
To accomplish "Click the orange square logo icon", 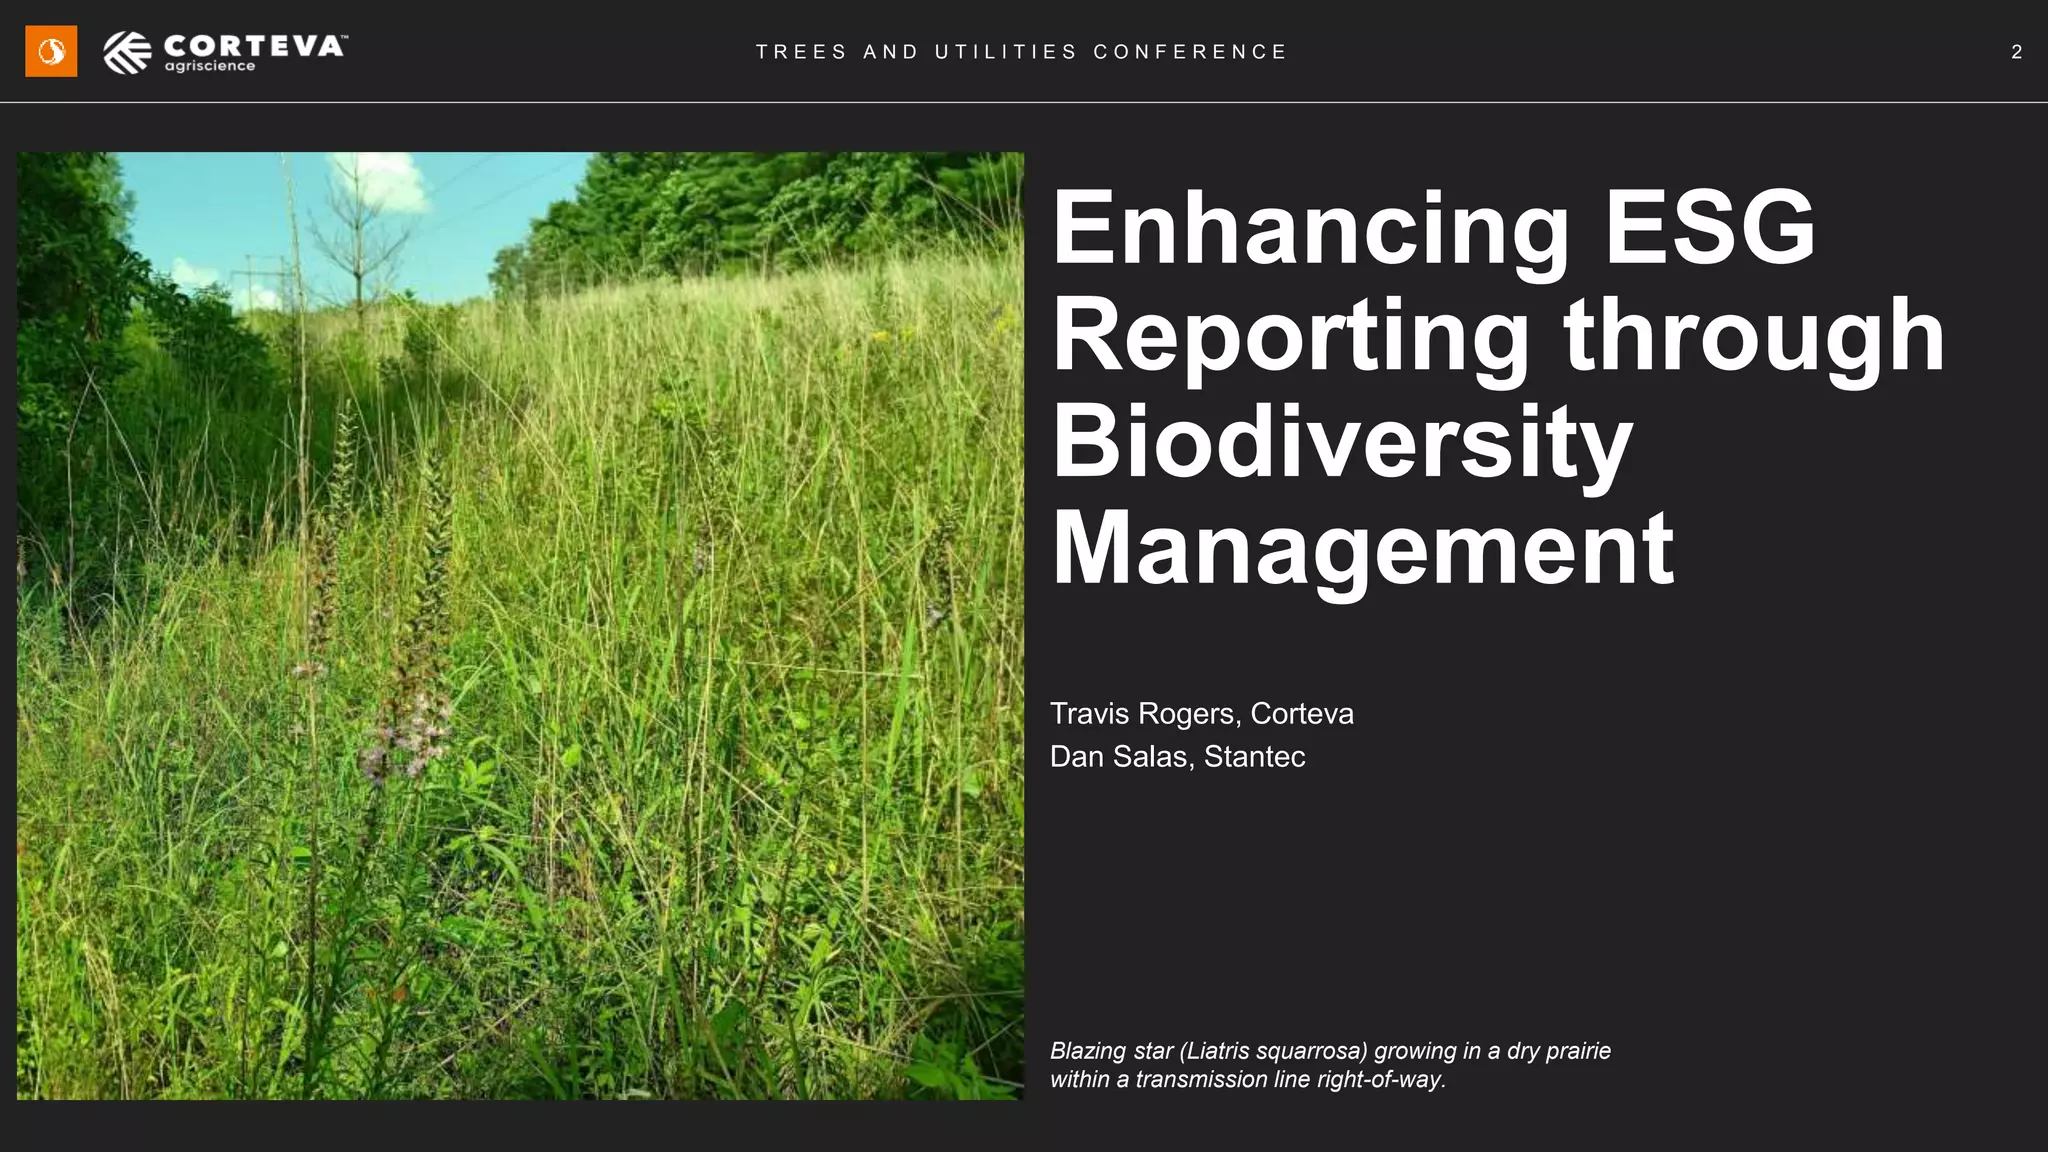I will (x=51, y=51).
